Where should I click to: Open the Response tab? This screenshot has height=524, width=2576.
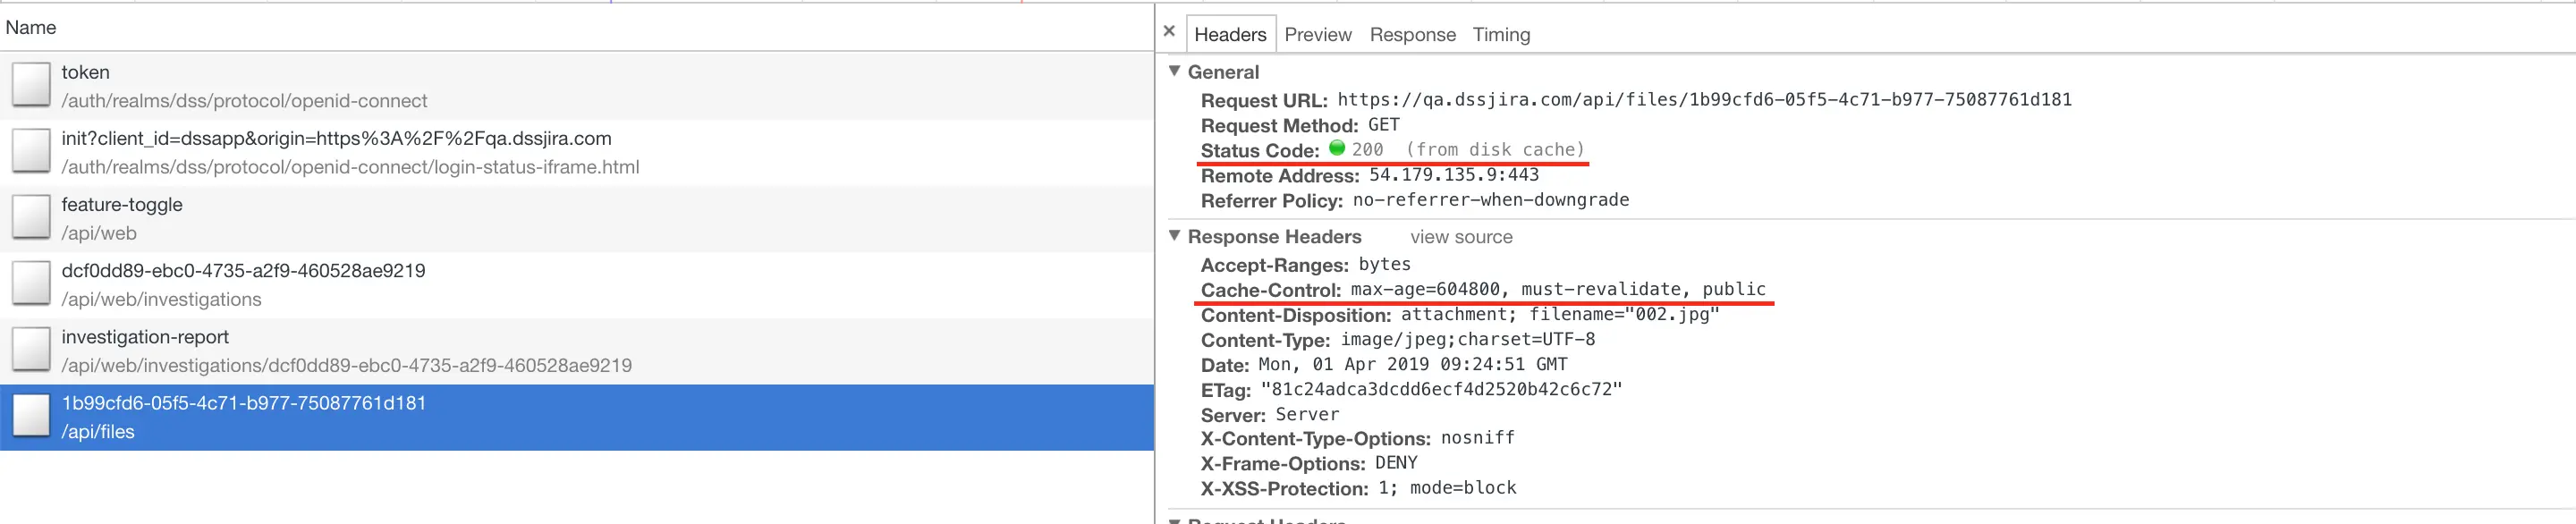(1413, 34)
